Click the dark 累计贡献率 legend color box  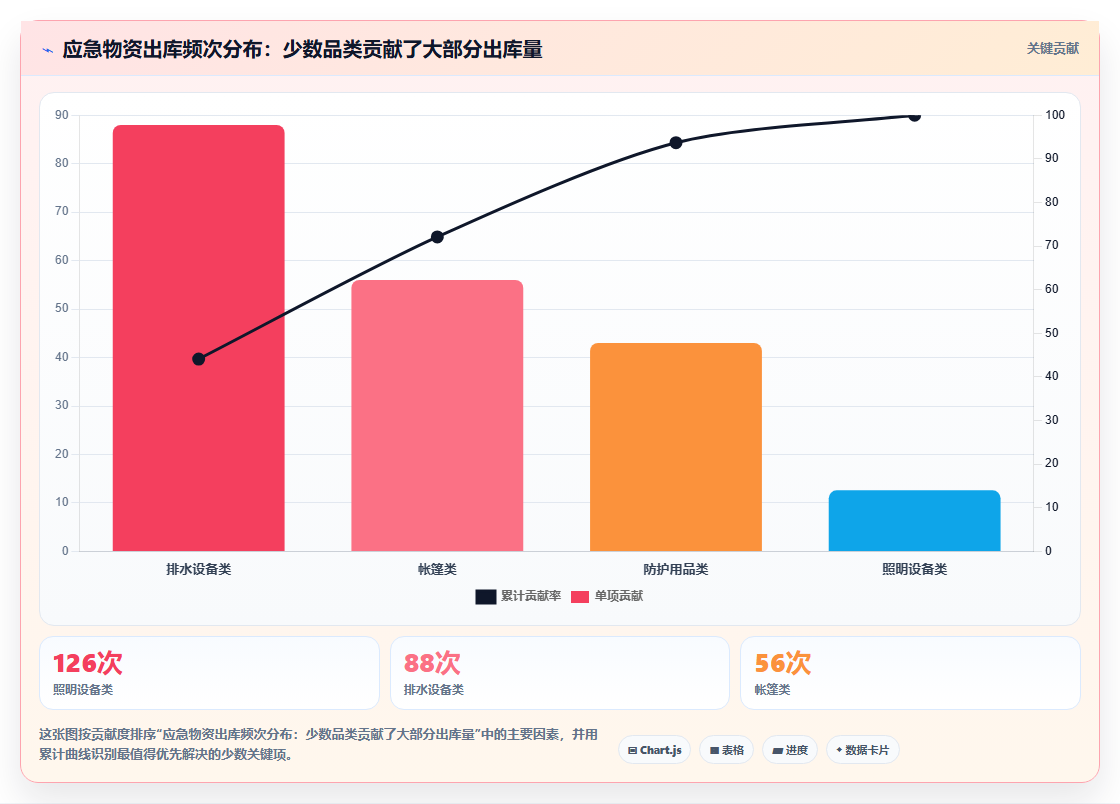486,597
